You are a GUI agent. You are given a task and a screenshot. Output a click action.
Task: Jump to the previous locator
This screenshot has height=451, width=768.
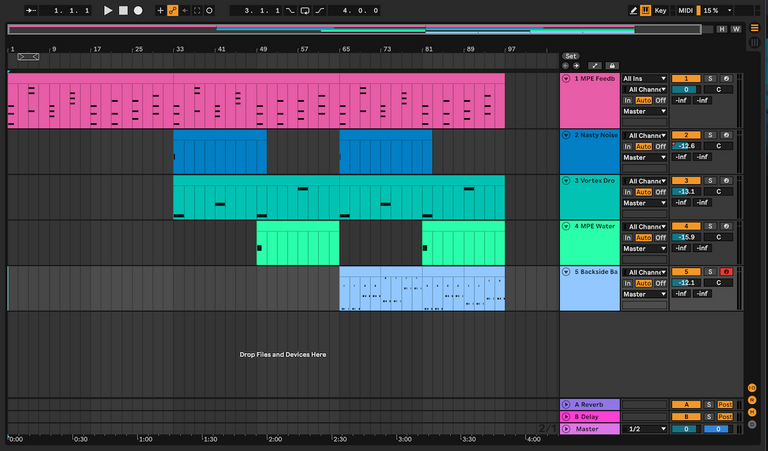click(566, 66)
